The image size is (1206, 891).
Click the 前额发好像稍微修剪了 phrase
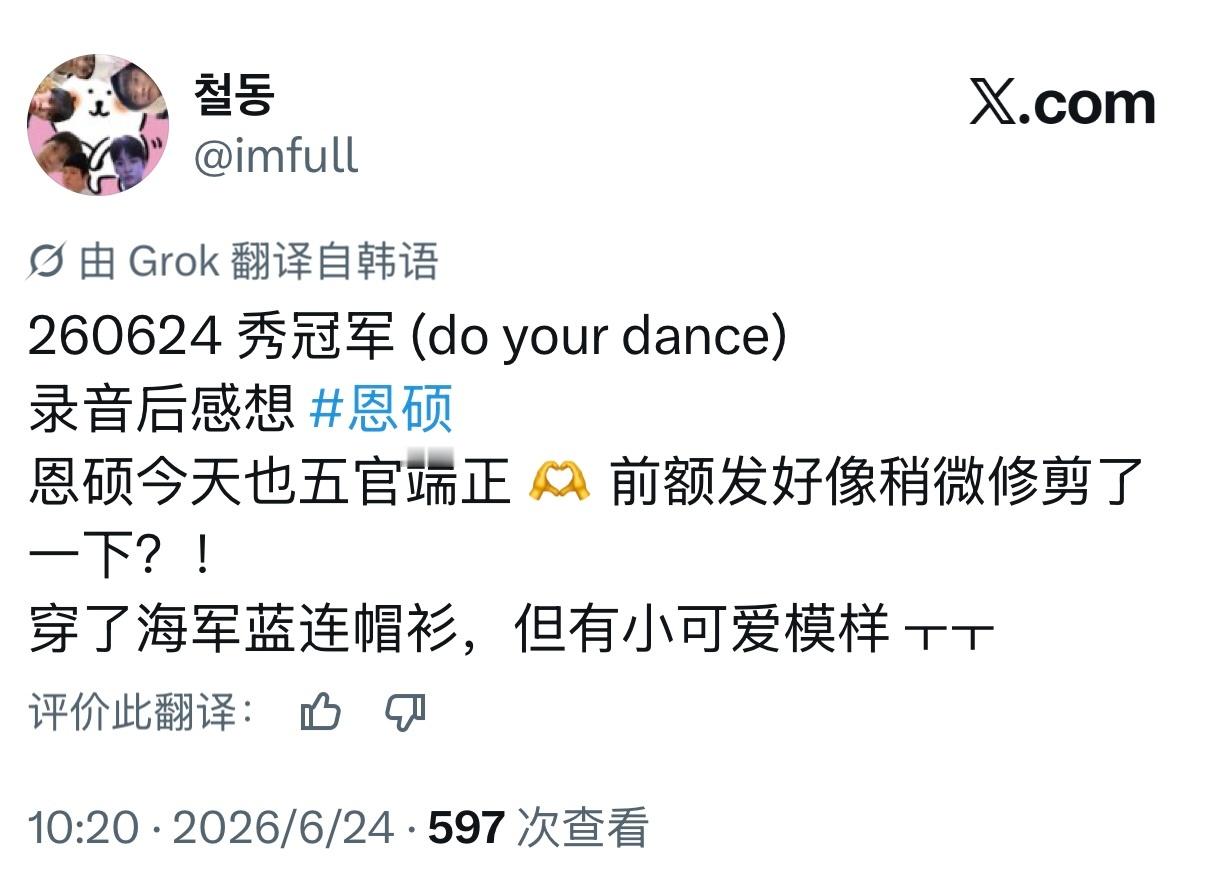[877, 486]
